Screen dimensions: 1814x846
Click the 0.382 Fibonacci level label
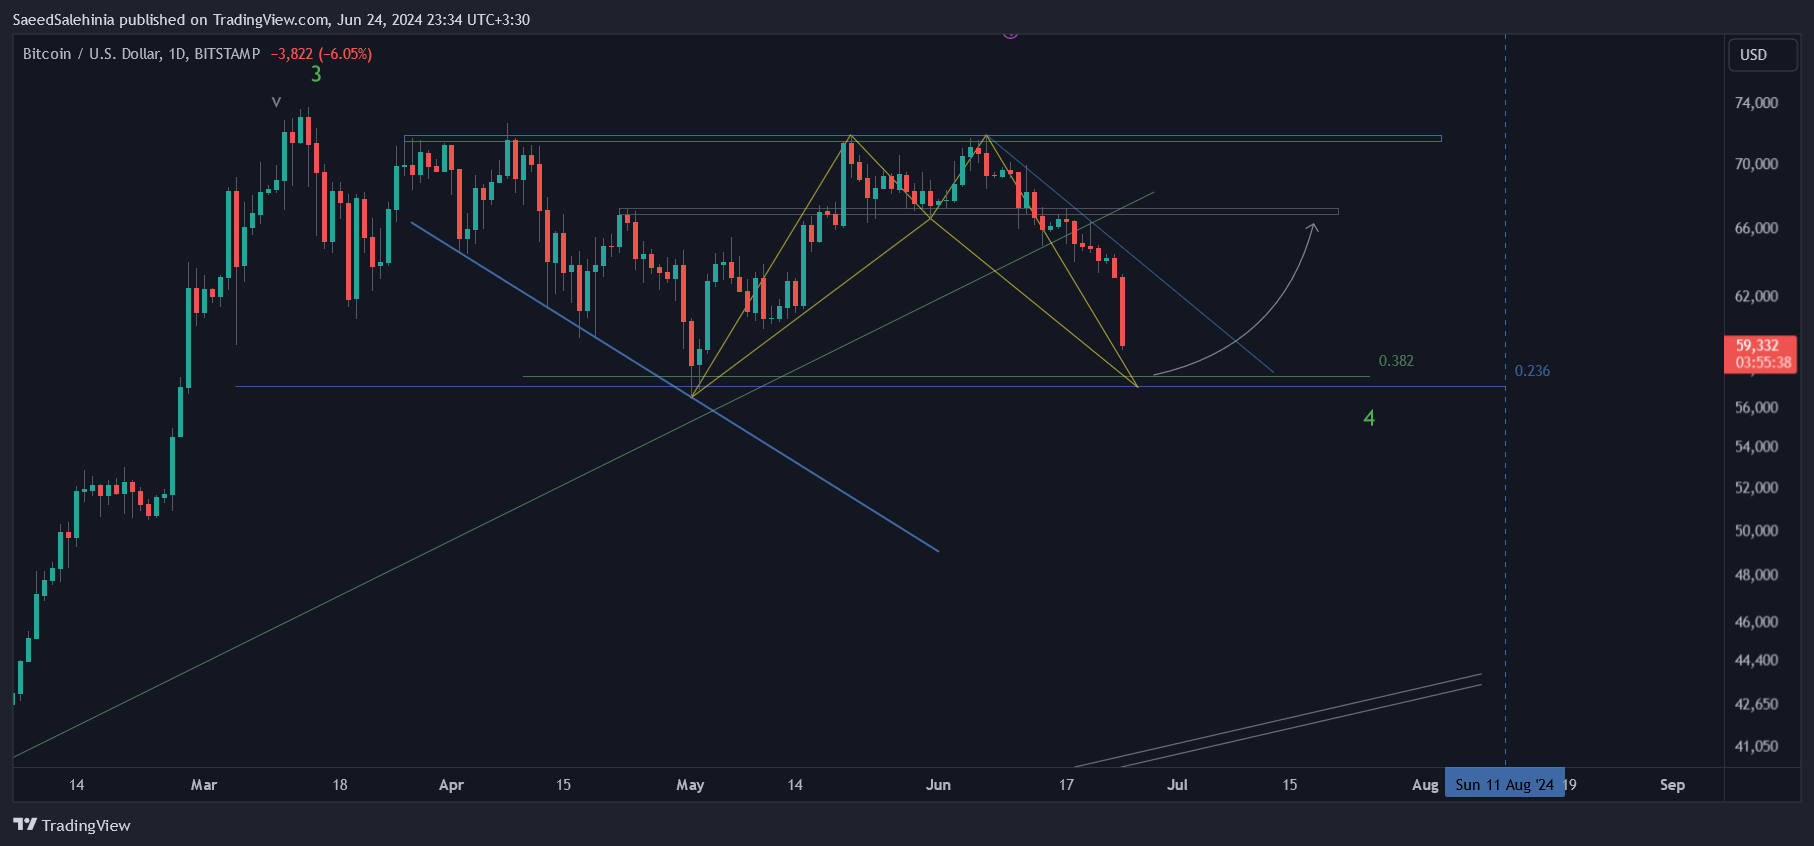[x=1396, y=361]
